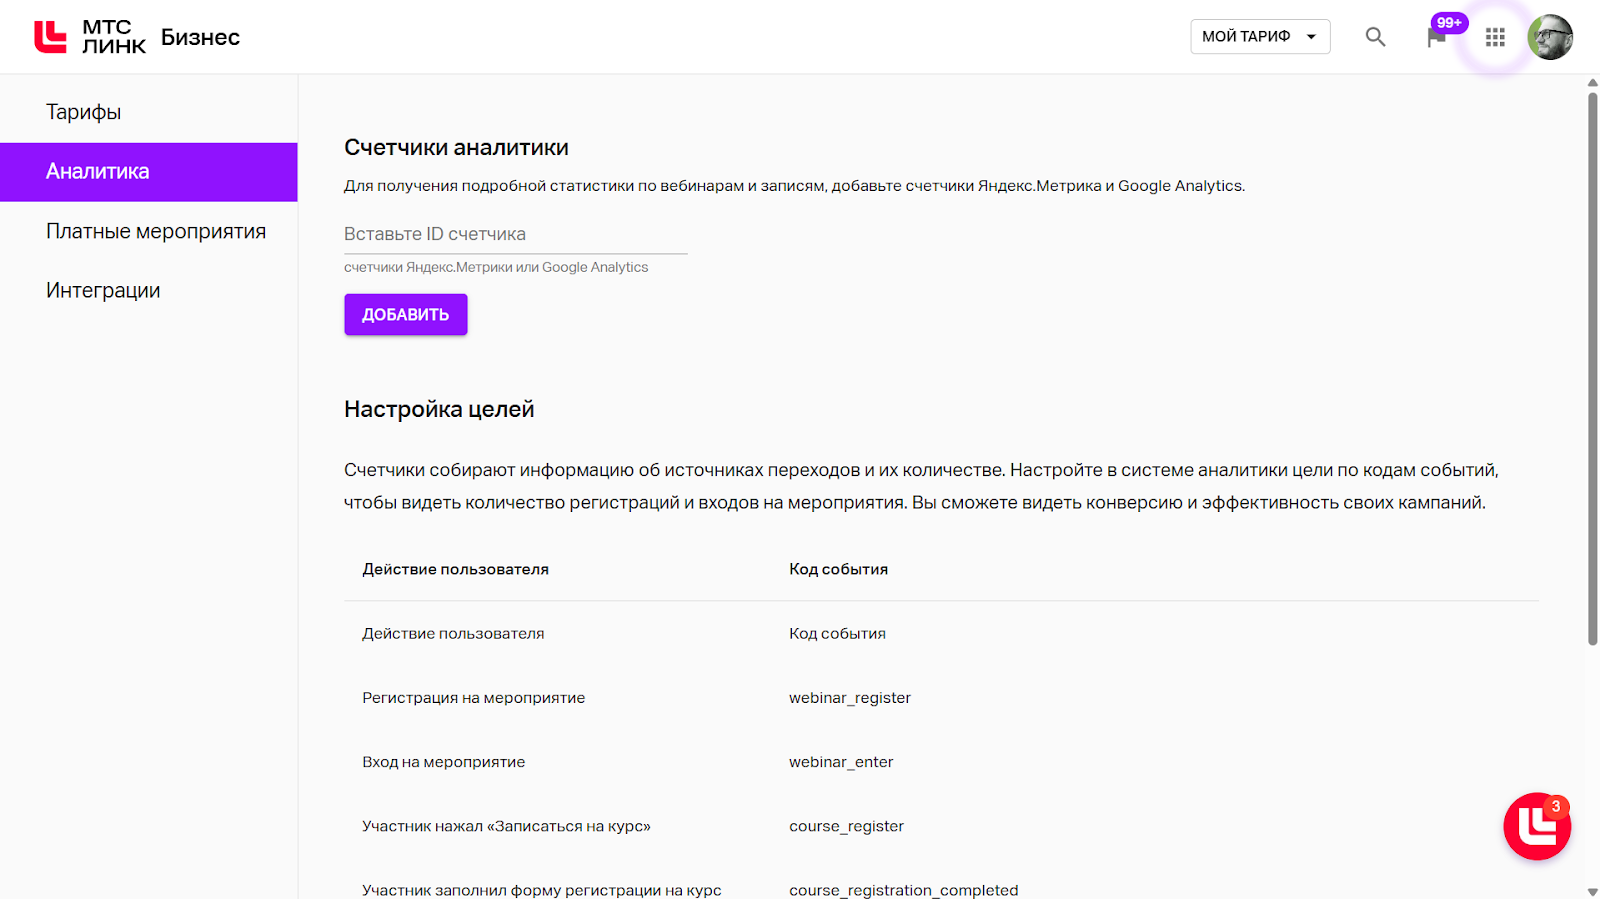Click the MTS Link logo

point(90,37)
